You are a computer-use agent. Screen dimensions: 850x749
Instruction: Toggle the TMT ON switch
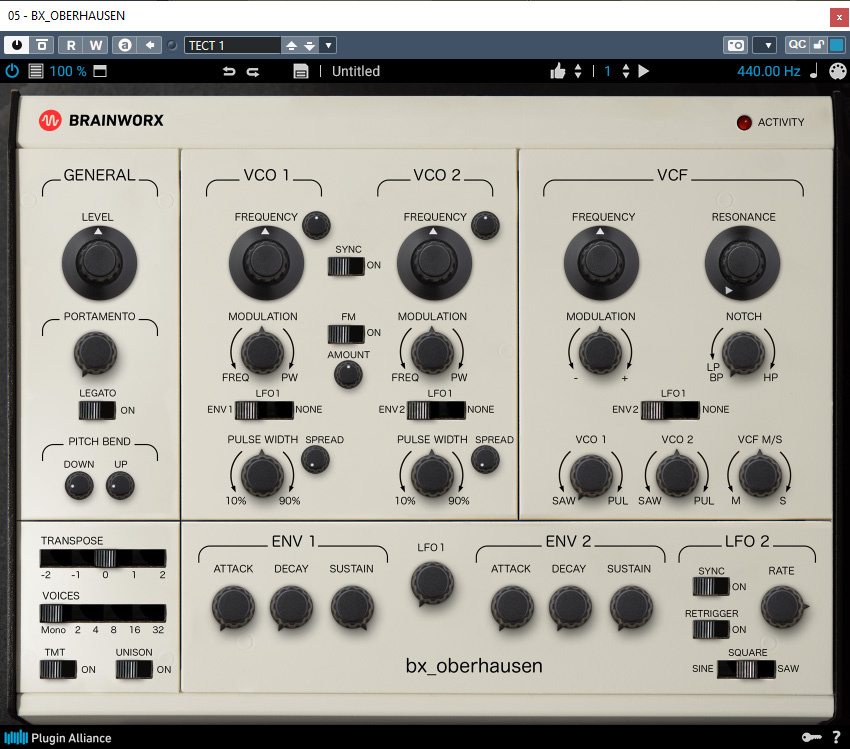(x=58, y=669)
